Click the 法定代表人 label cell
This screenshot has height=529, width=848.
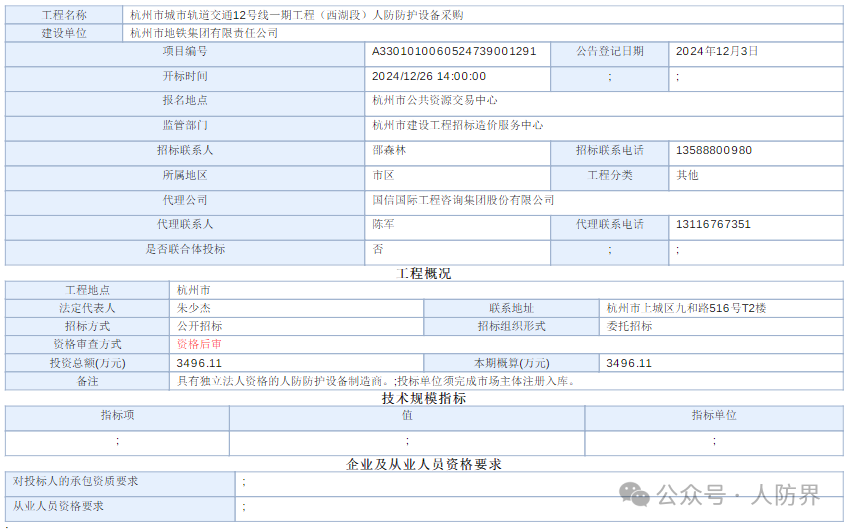click(87, 308)
